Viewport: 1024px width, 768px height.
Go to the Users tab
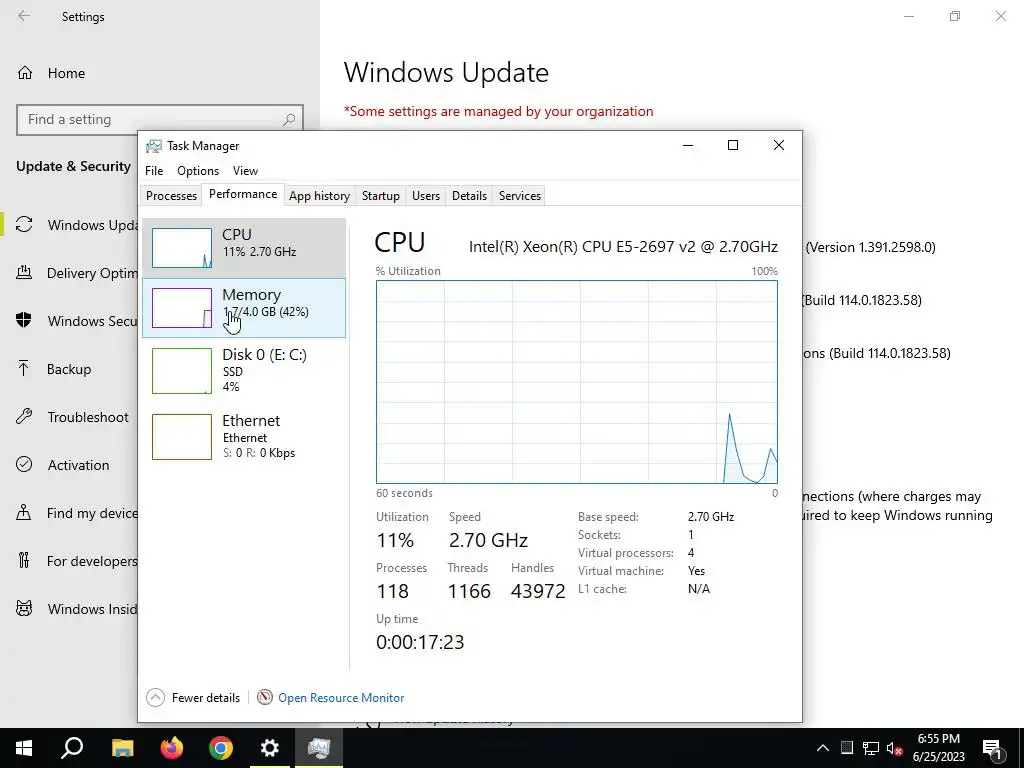[x=426, y=196]
